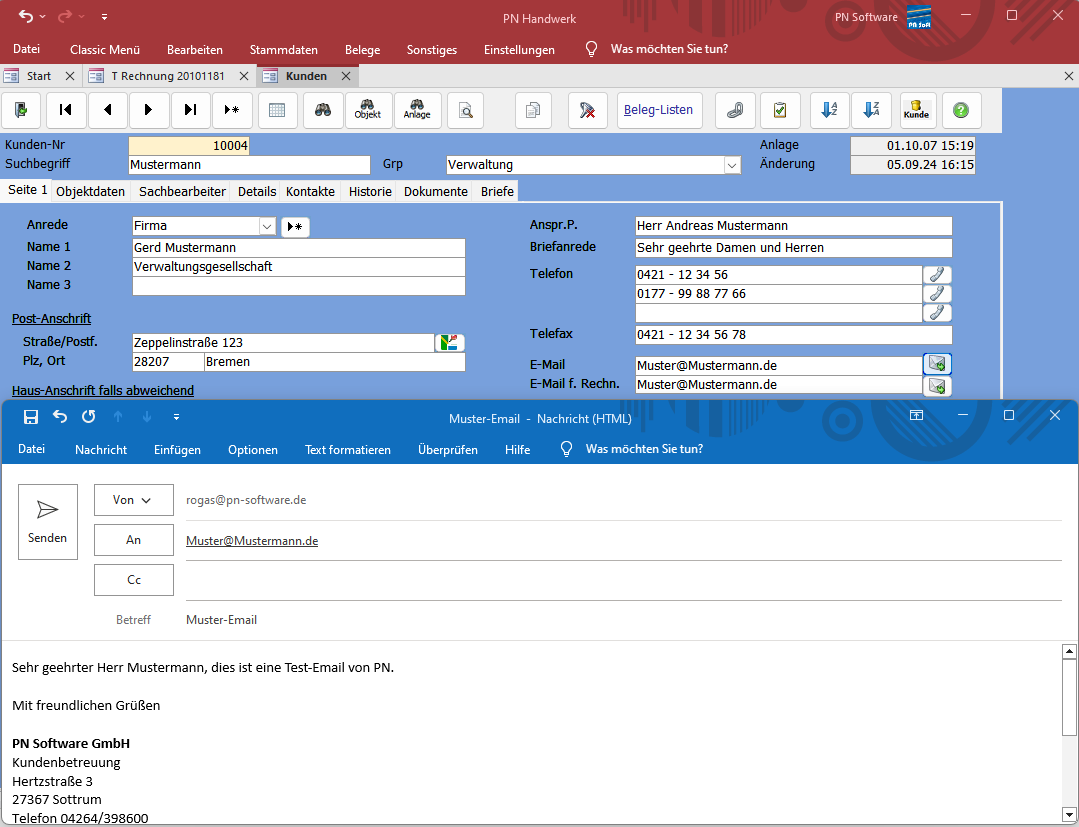Send mail using the E-Mail field icon
Screen dimensions: 1079x827
coord(937,364)
